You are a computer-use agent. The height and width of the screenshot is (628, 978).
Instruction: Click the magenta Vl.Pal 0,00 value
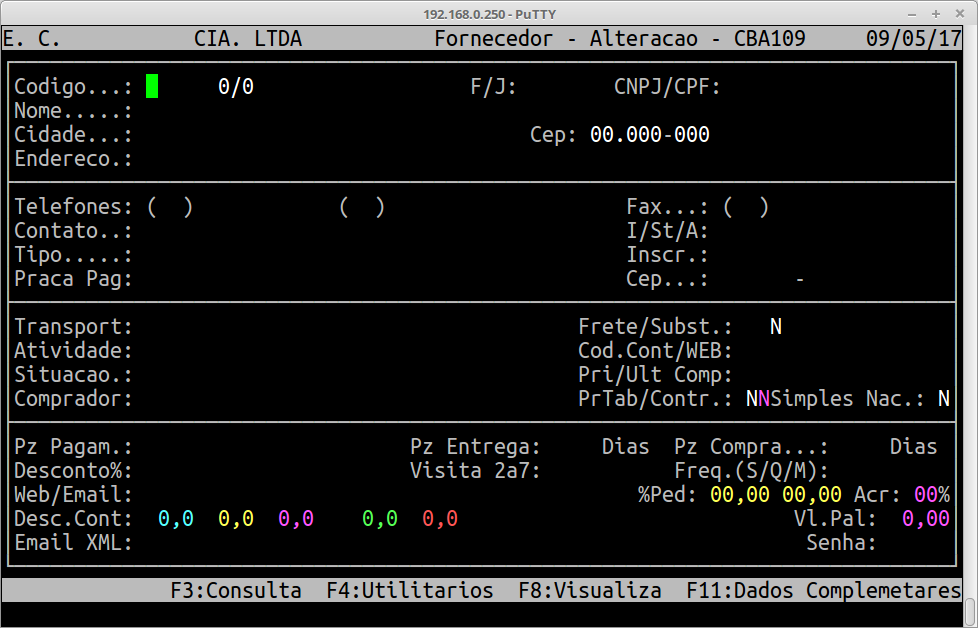925,519
